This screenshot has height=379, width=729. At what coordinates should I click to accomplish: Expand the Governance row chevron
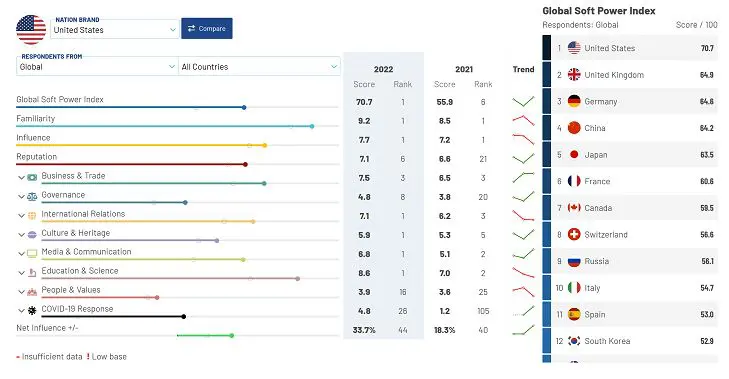[21, 196]
